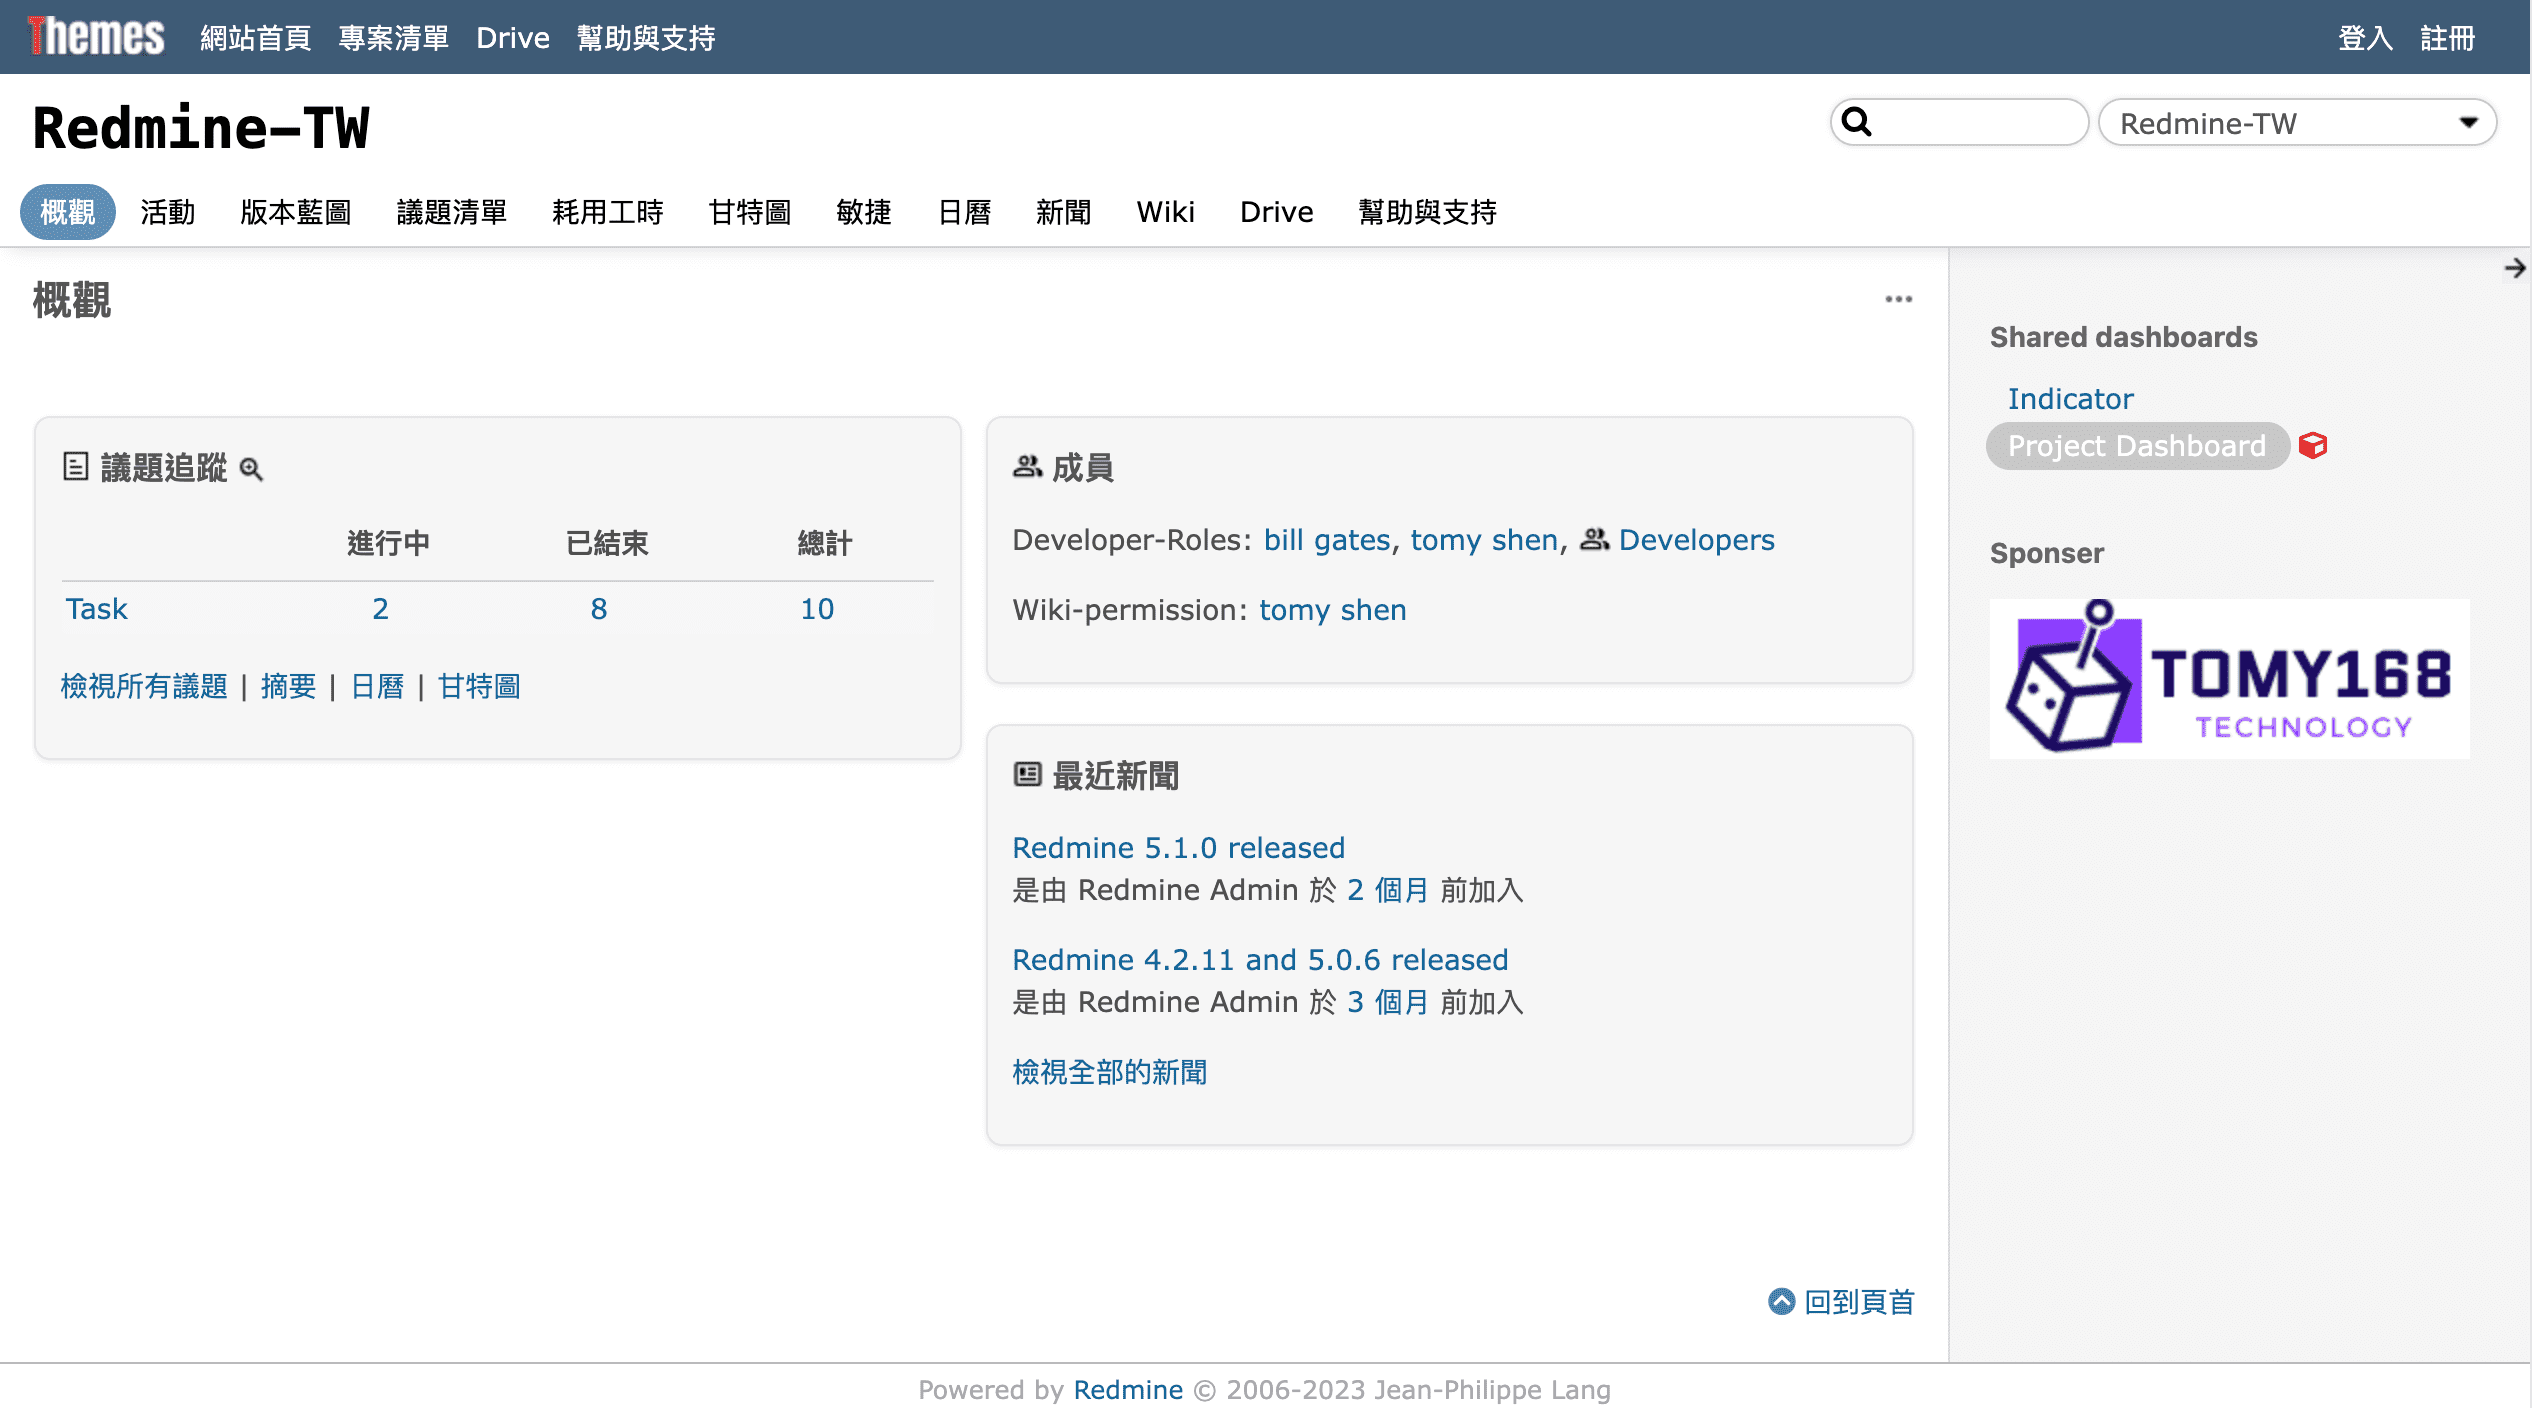Click the 註冊 link
This screenshot has width=2532, height=1408.
(2447, 38)
